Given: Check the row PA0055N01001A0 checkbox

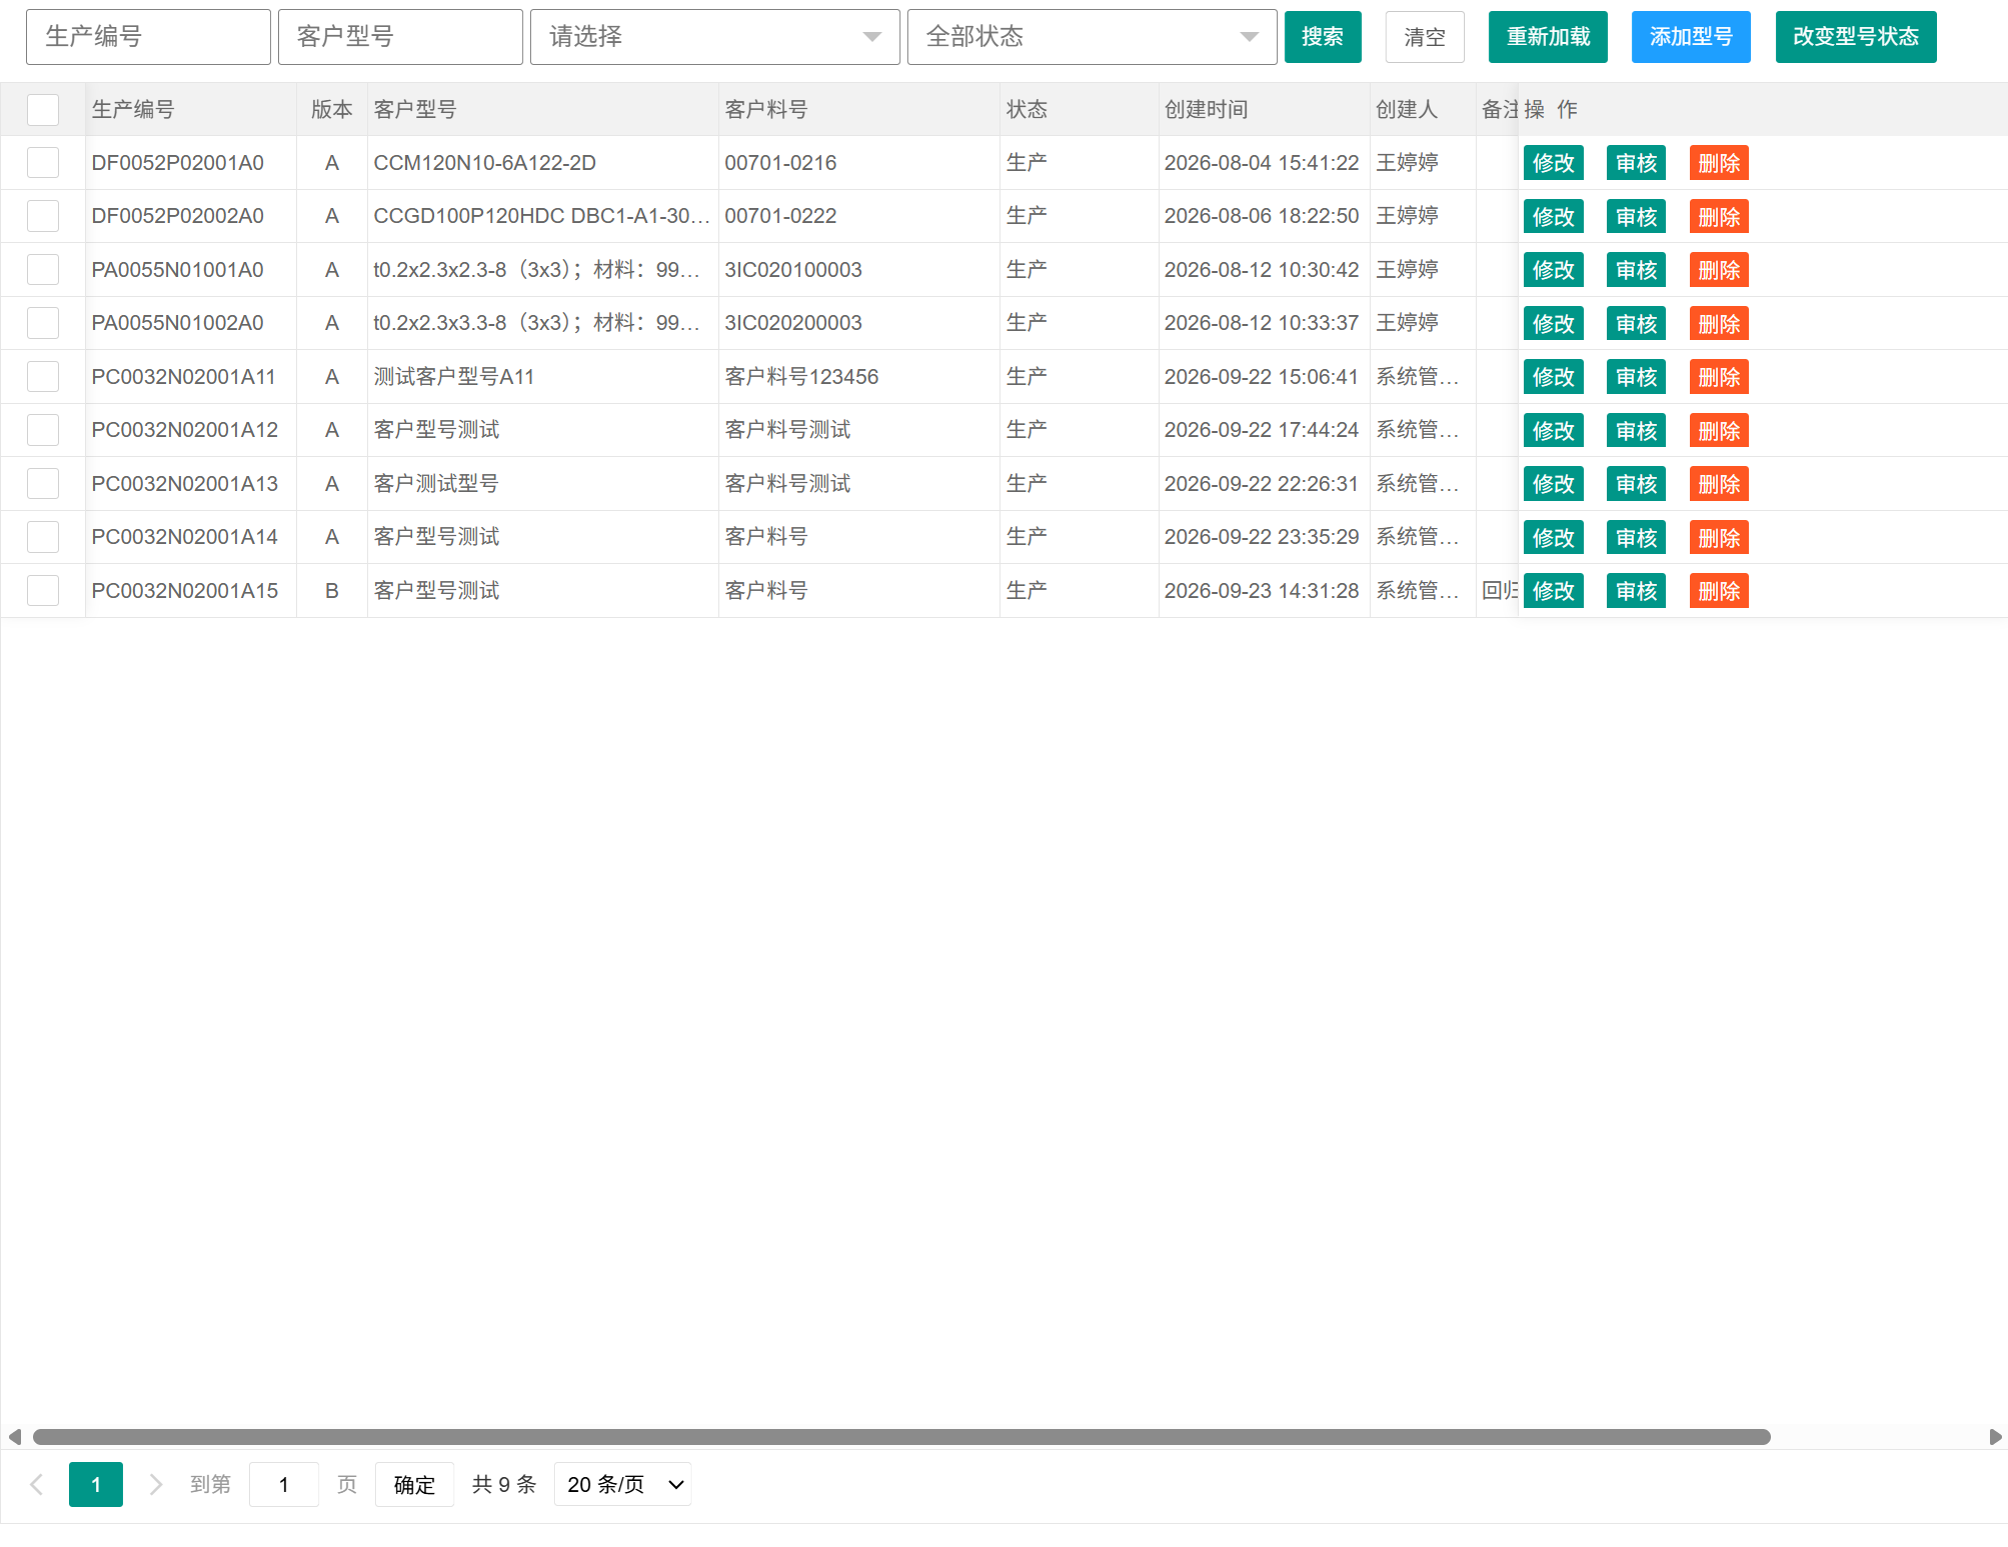Looking at the screenshot, I should pos(43,269).
